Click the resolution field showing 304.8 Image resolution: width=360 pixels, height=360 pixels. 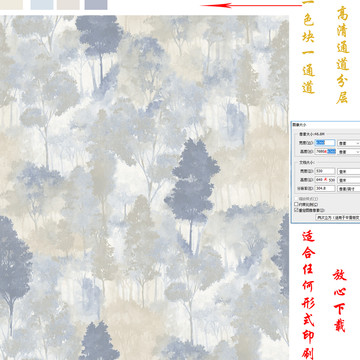click(325, 188)
